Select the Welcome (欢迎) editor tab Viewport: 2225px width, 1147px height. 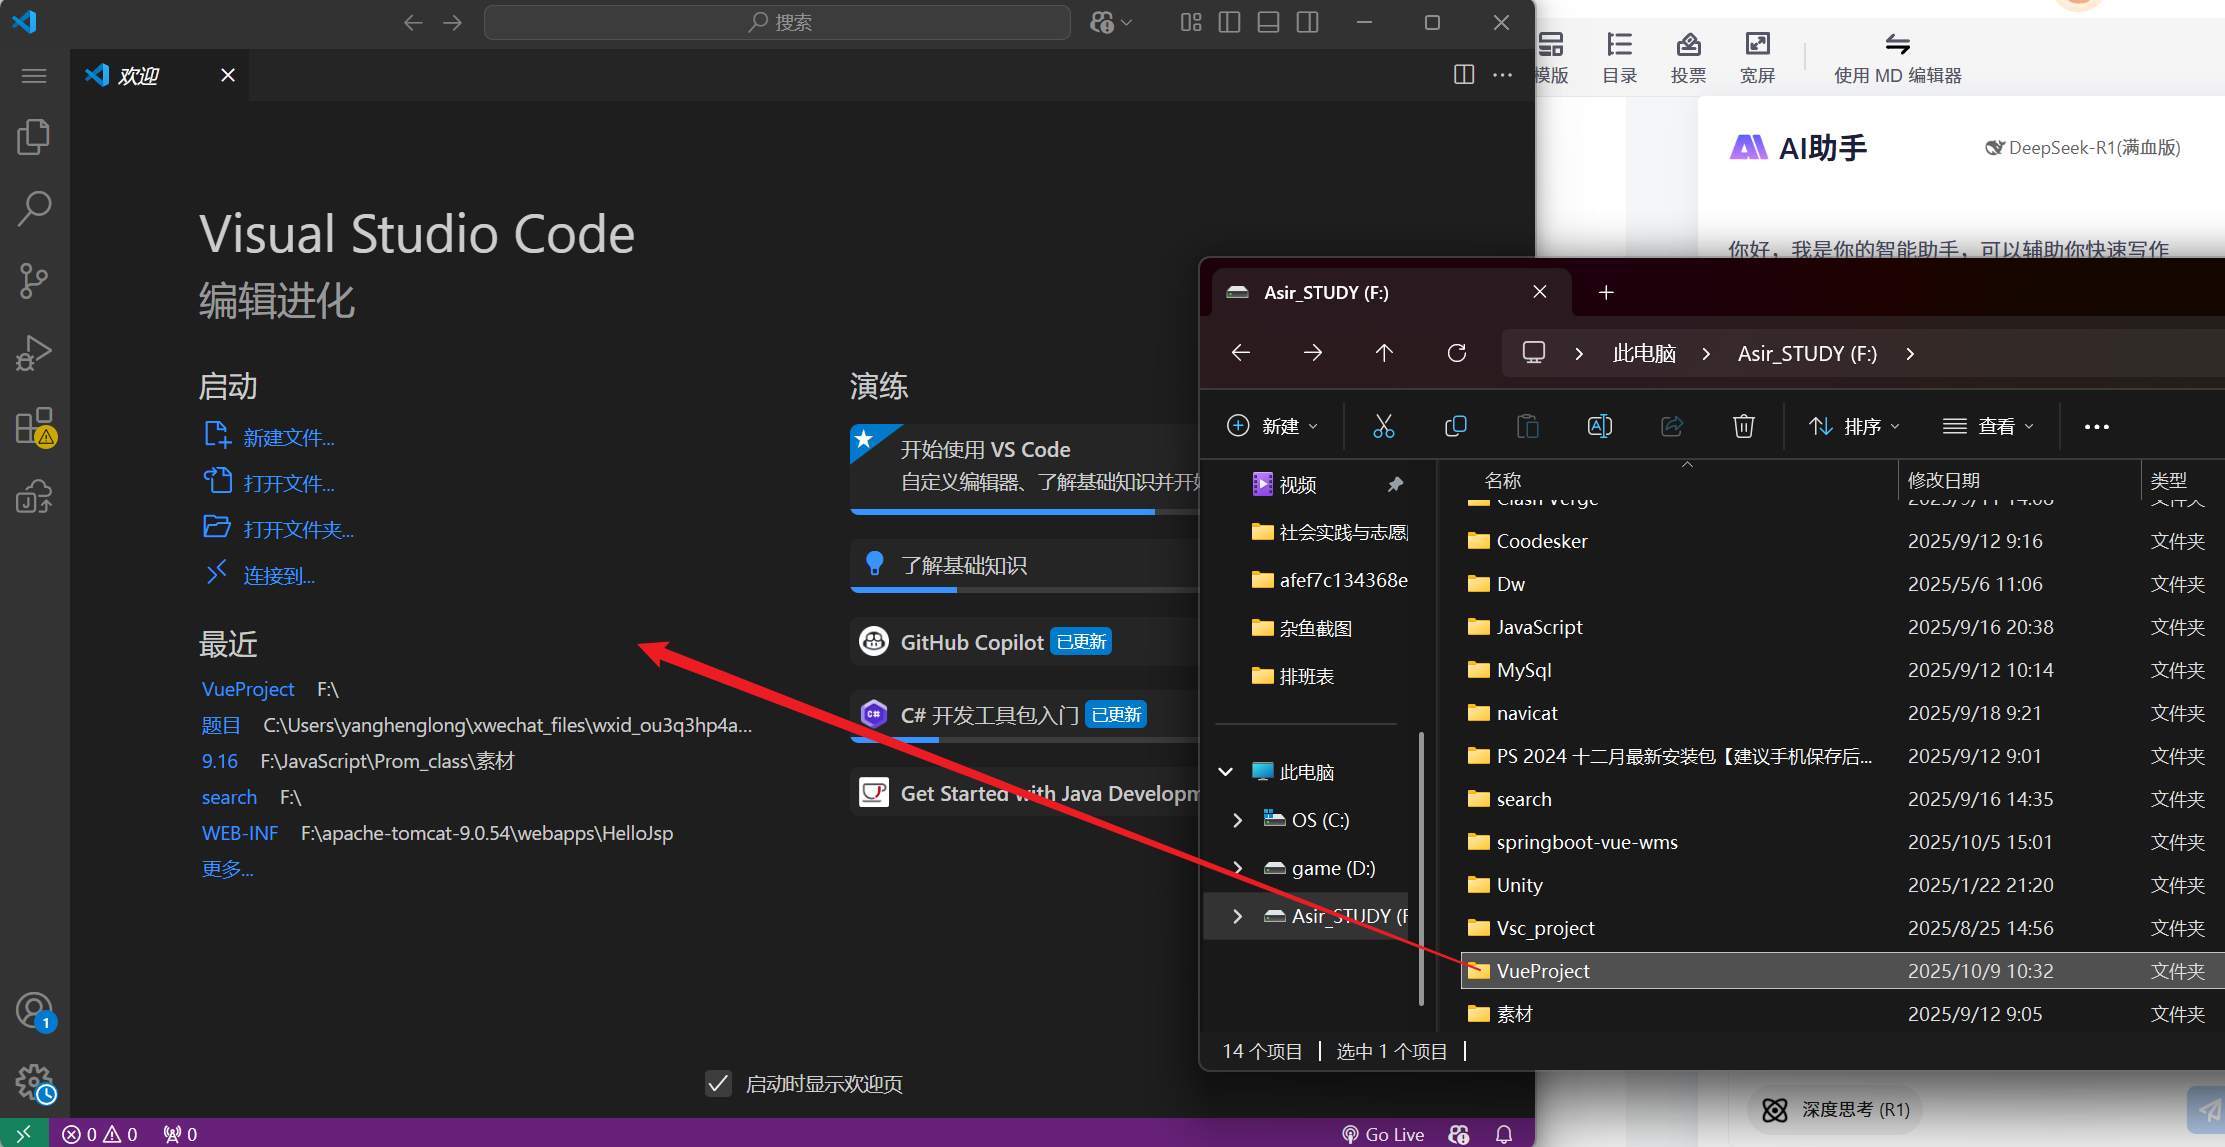[x=140, y=76]
